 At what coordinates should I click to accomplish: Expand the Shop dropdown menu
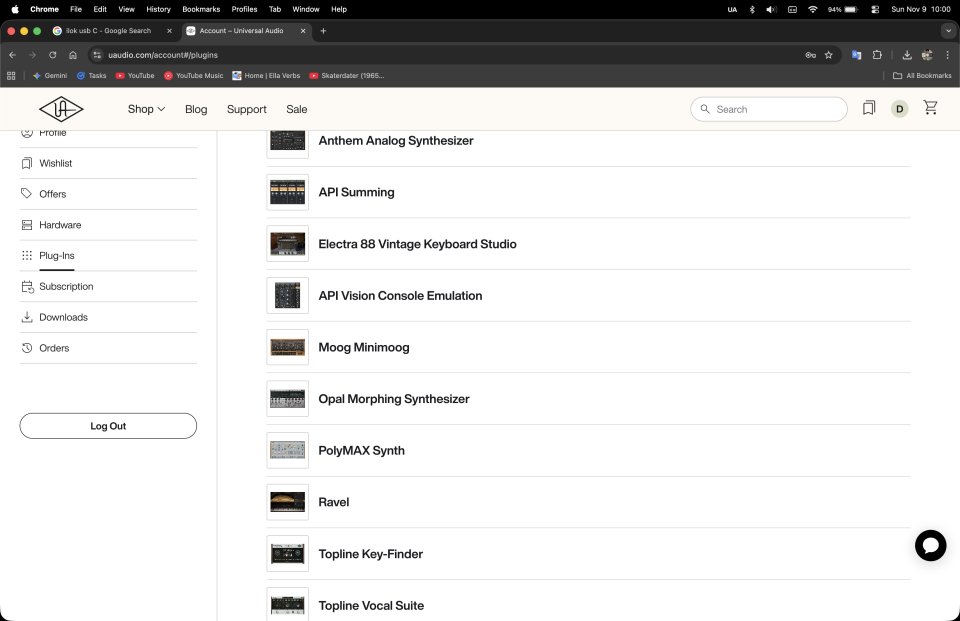coord(146,109)
